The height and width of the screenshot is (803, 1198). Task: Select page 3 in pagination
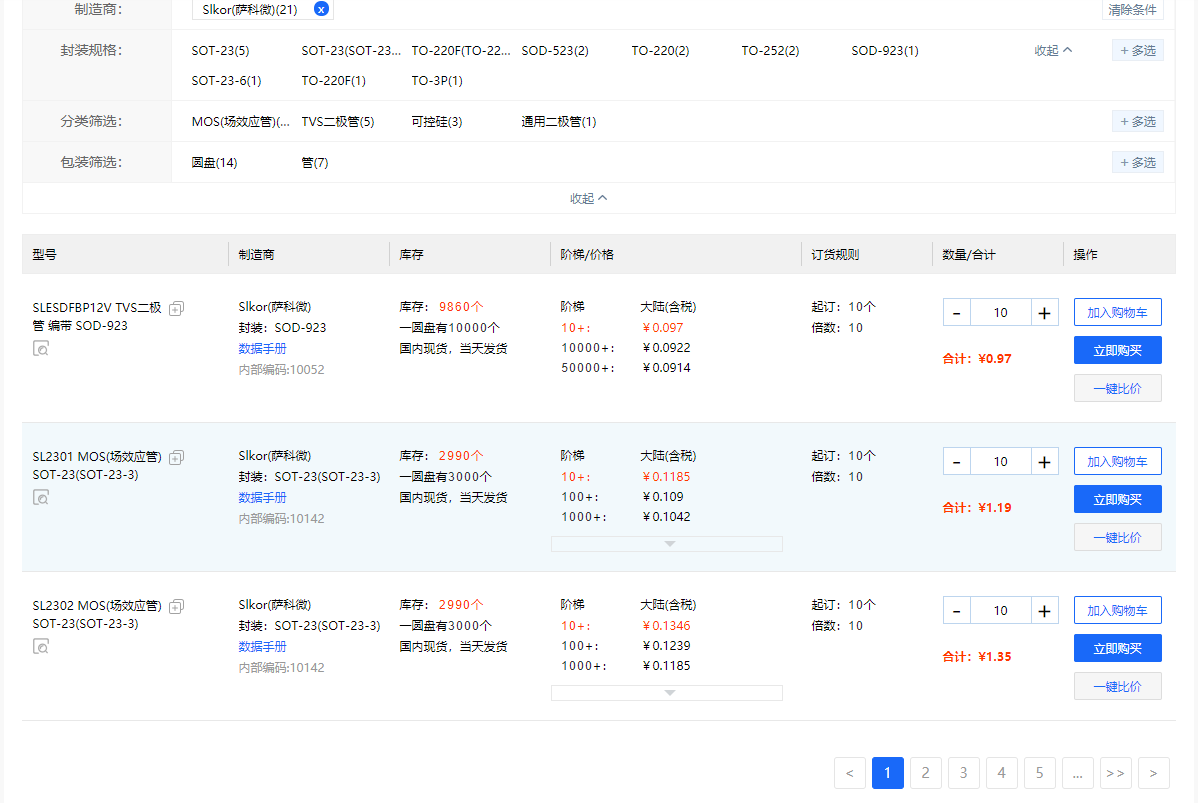(x=963, y=773)
